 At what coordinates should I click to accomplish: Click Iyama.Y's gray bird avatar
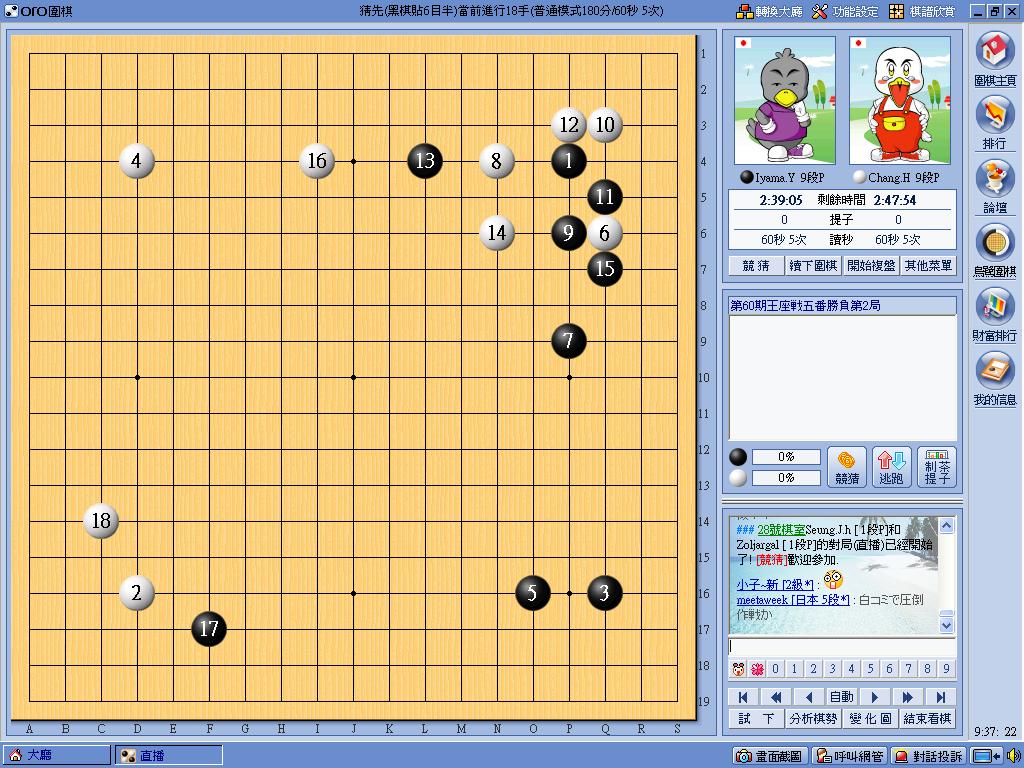point(784,100)
